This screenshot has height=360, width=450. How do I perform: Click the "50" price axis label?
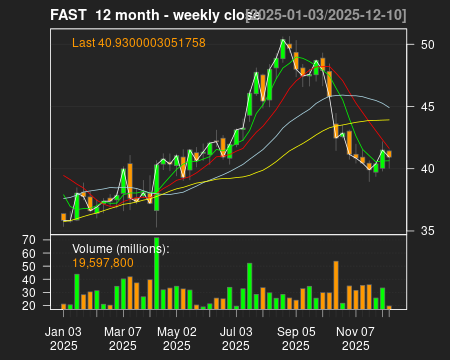click(x=427, y=45)
